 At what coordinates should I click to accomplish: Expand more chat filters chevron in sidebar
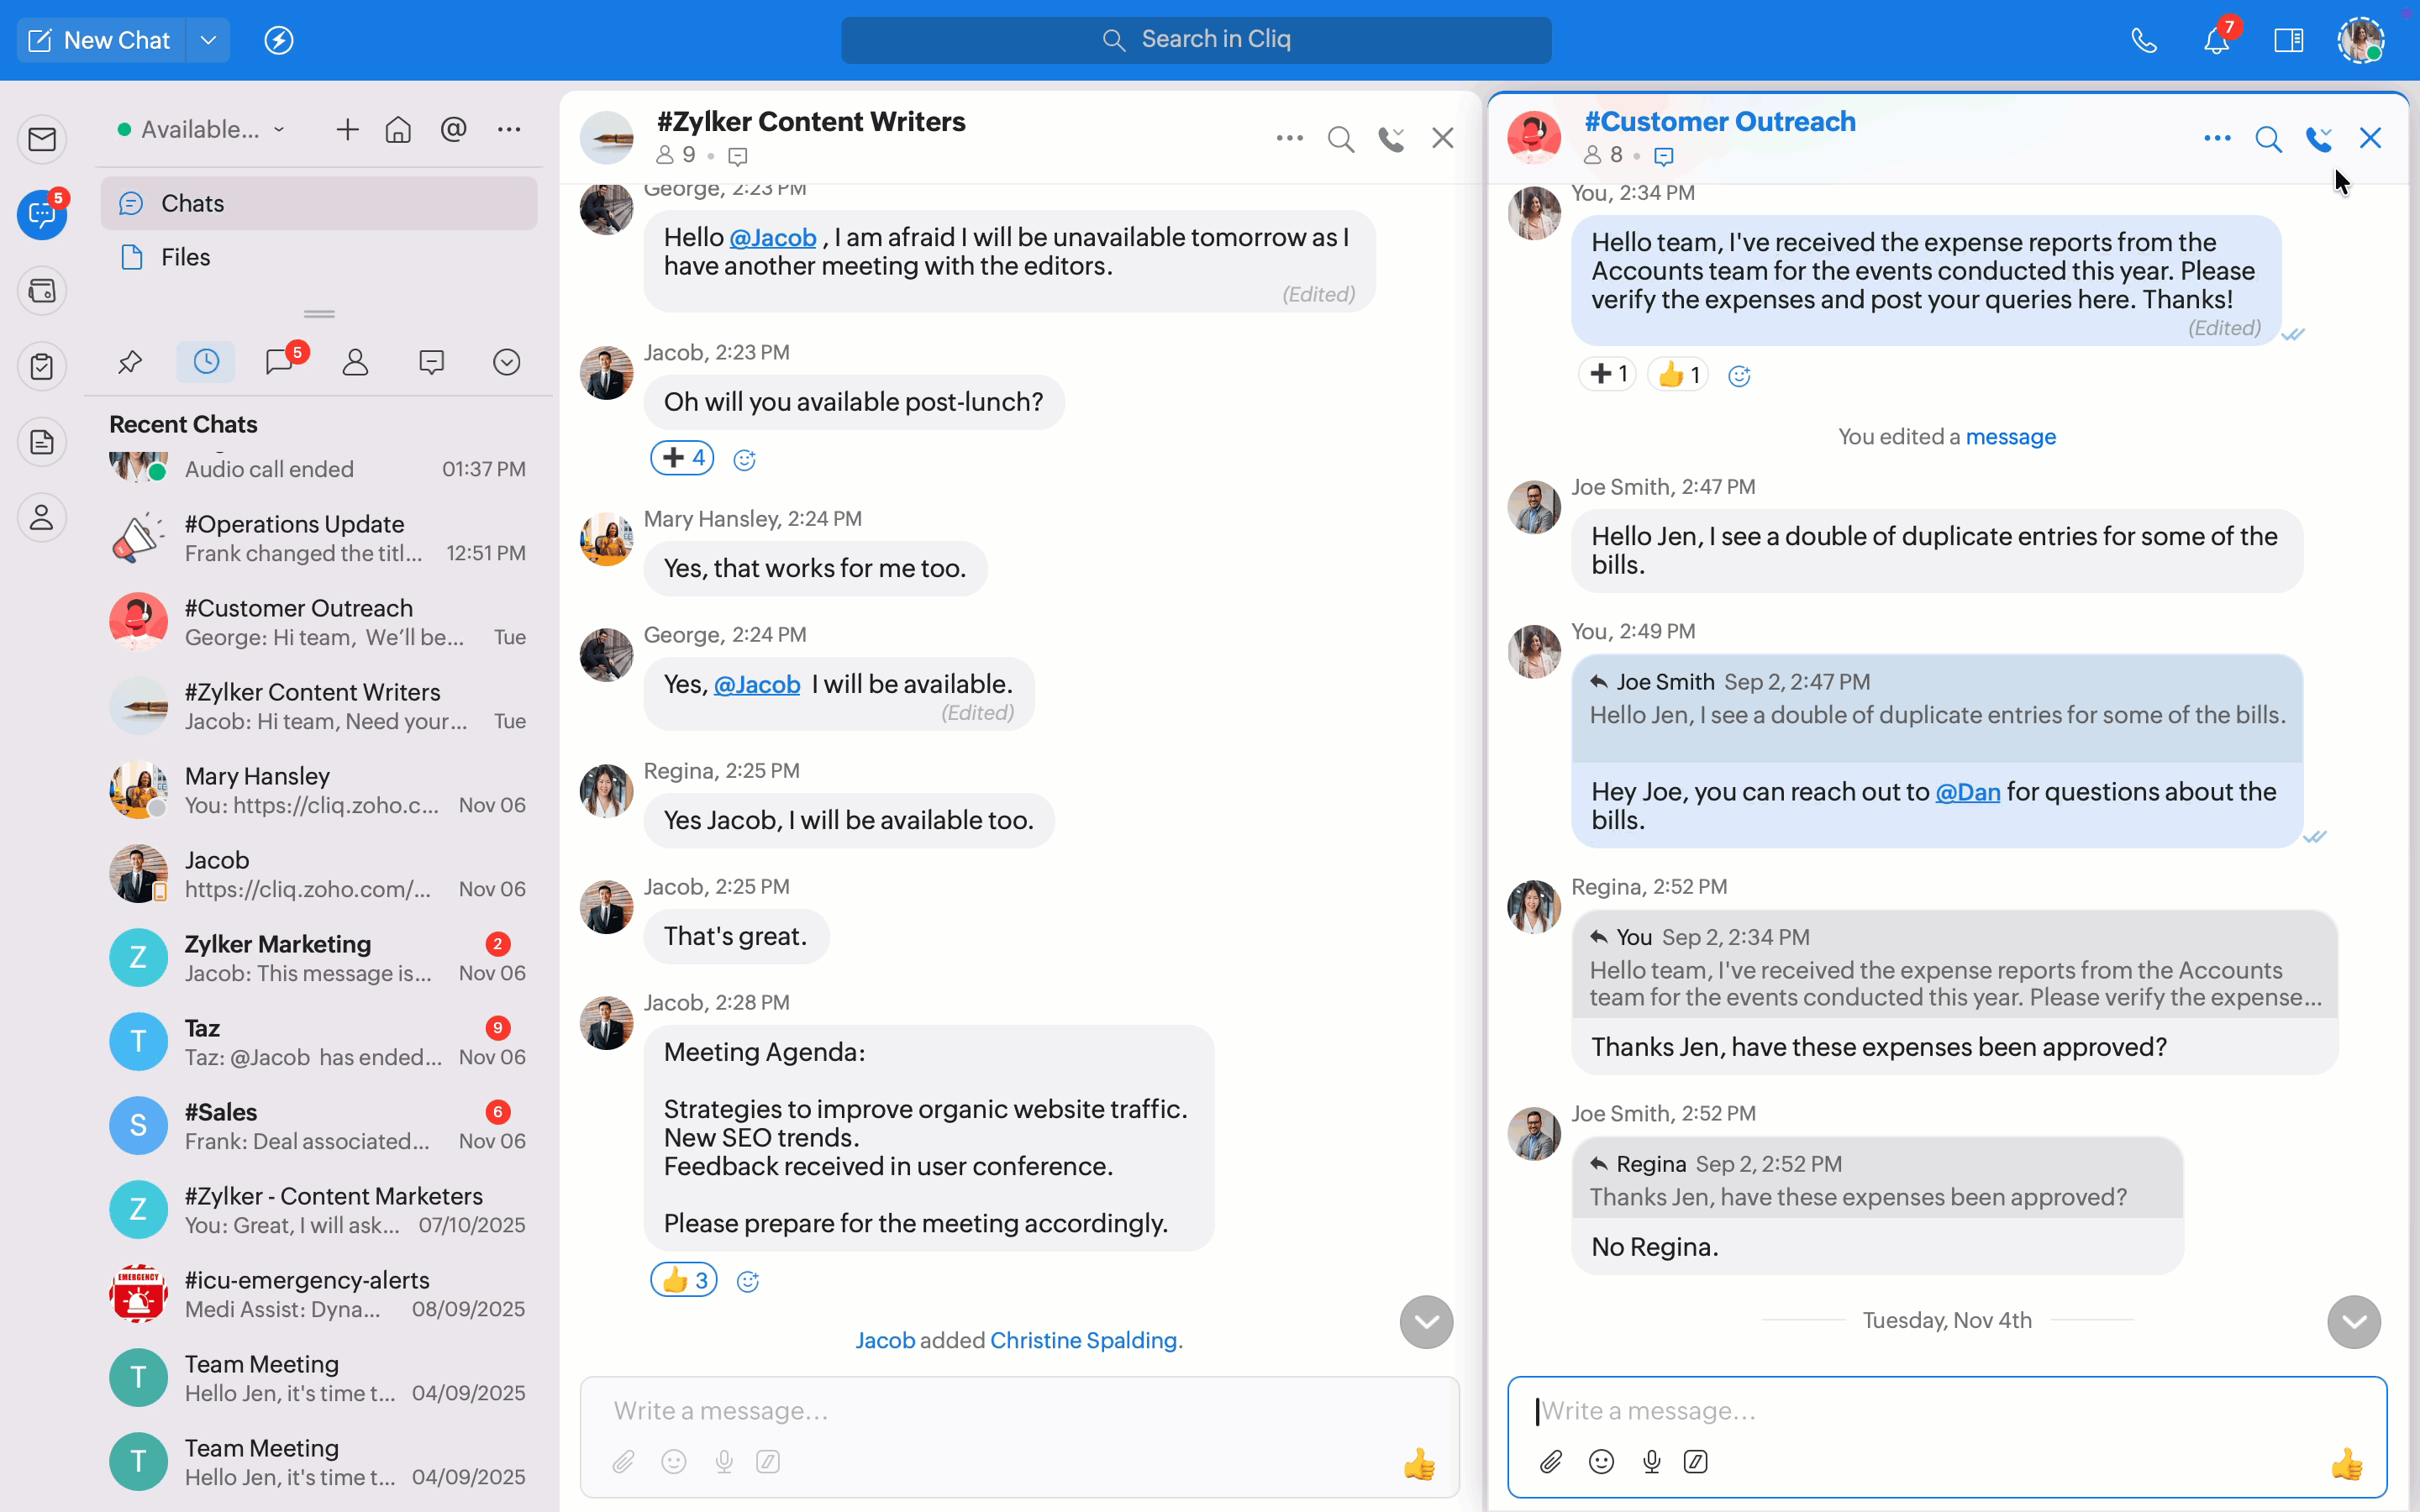506,362
